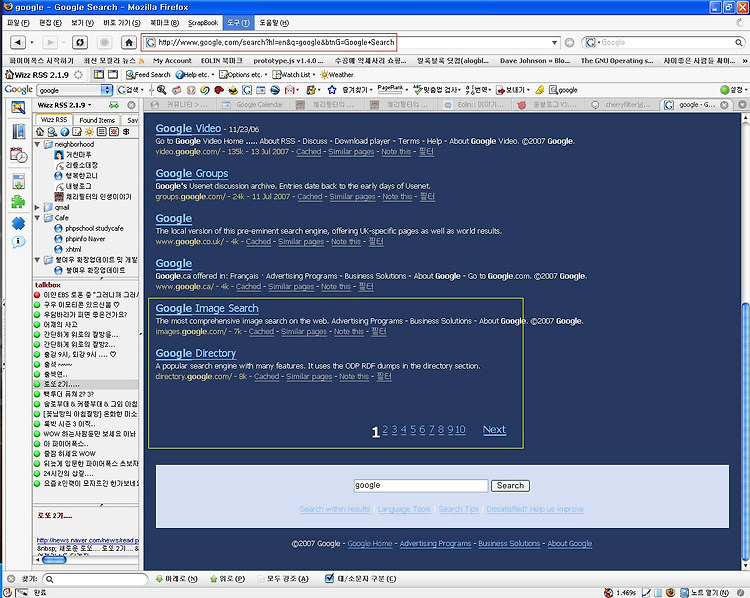Open Cached link for Google Groups result
Screen dimensions: 750x598
309,197
